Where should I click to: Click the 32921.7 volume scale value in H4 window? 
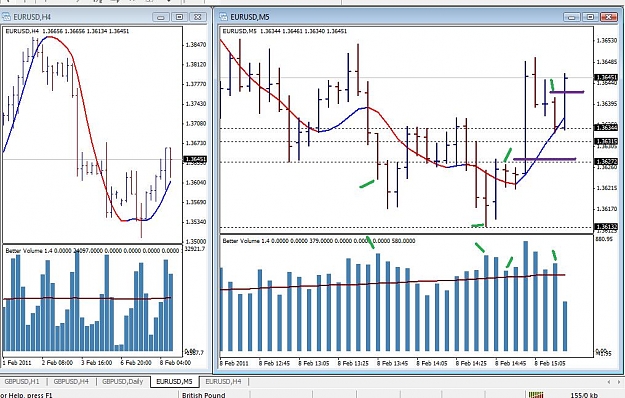pyautogui.click(x=195, y=249)
